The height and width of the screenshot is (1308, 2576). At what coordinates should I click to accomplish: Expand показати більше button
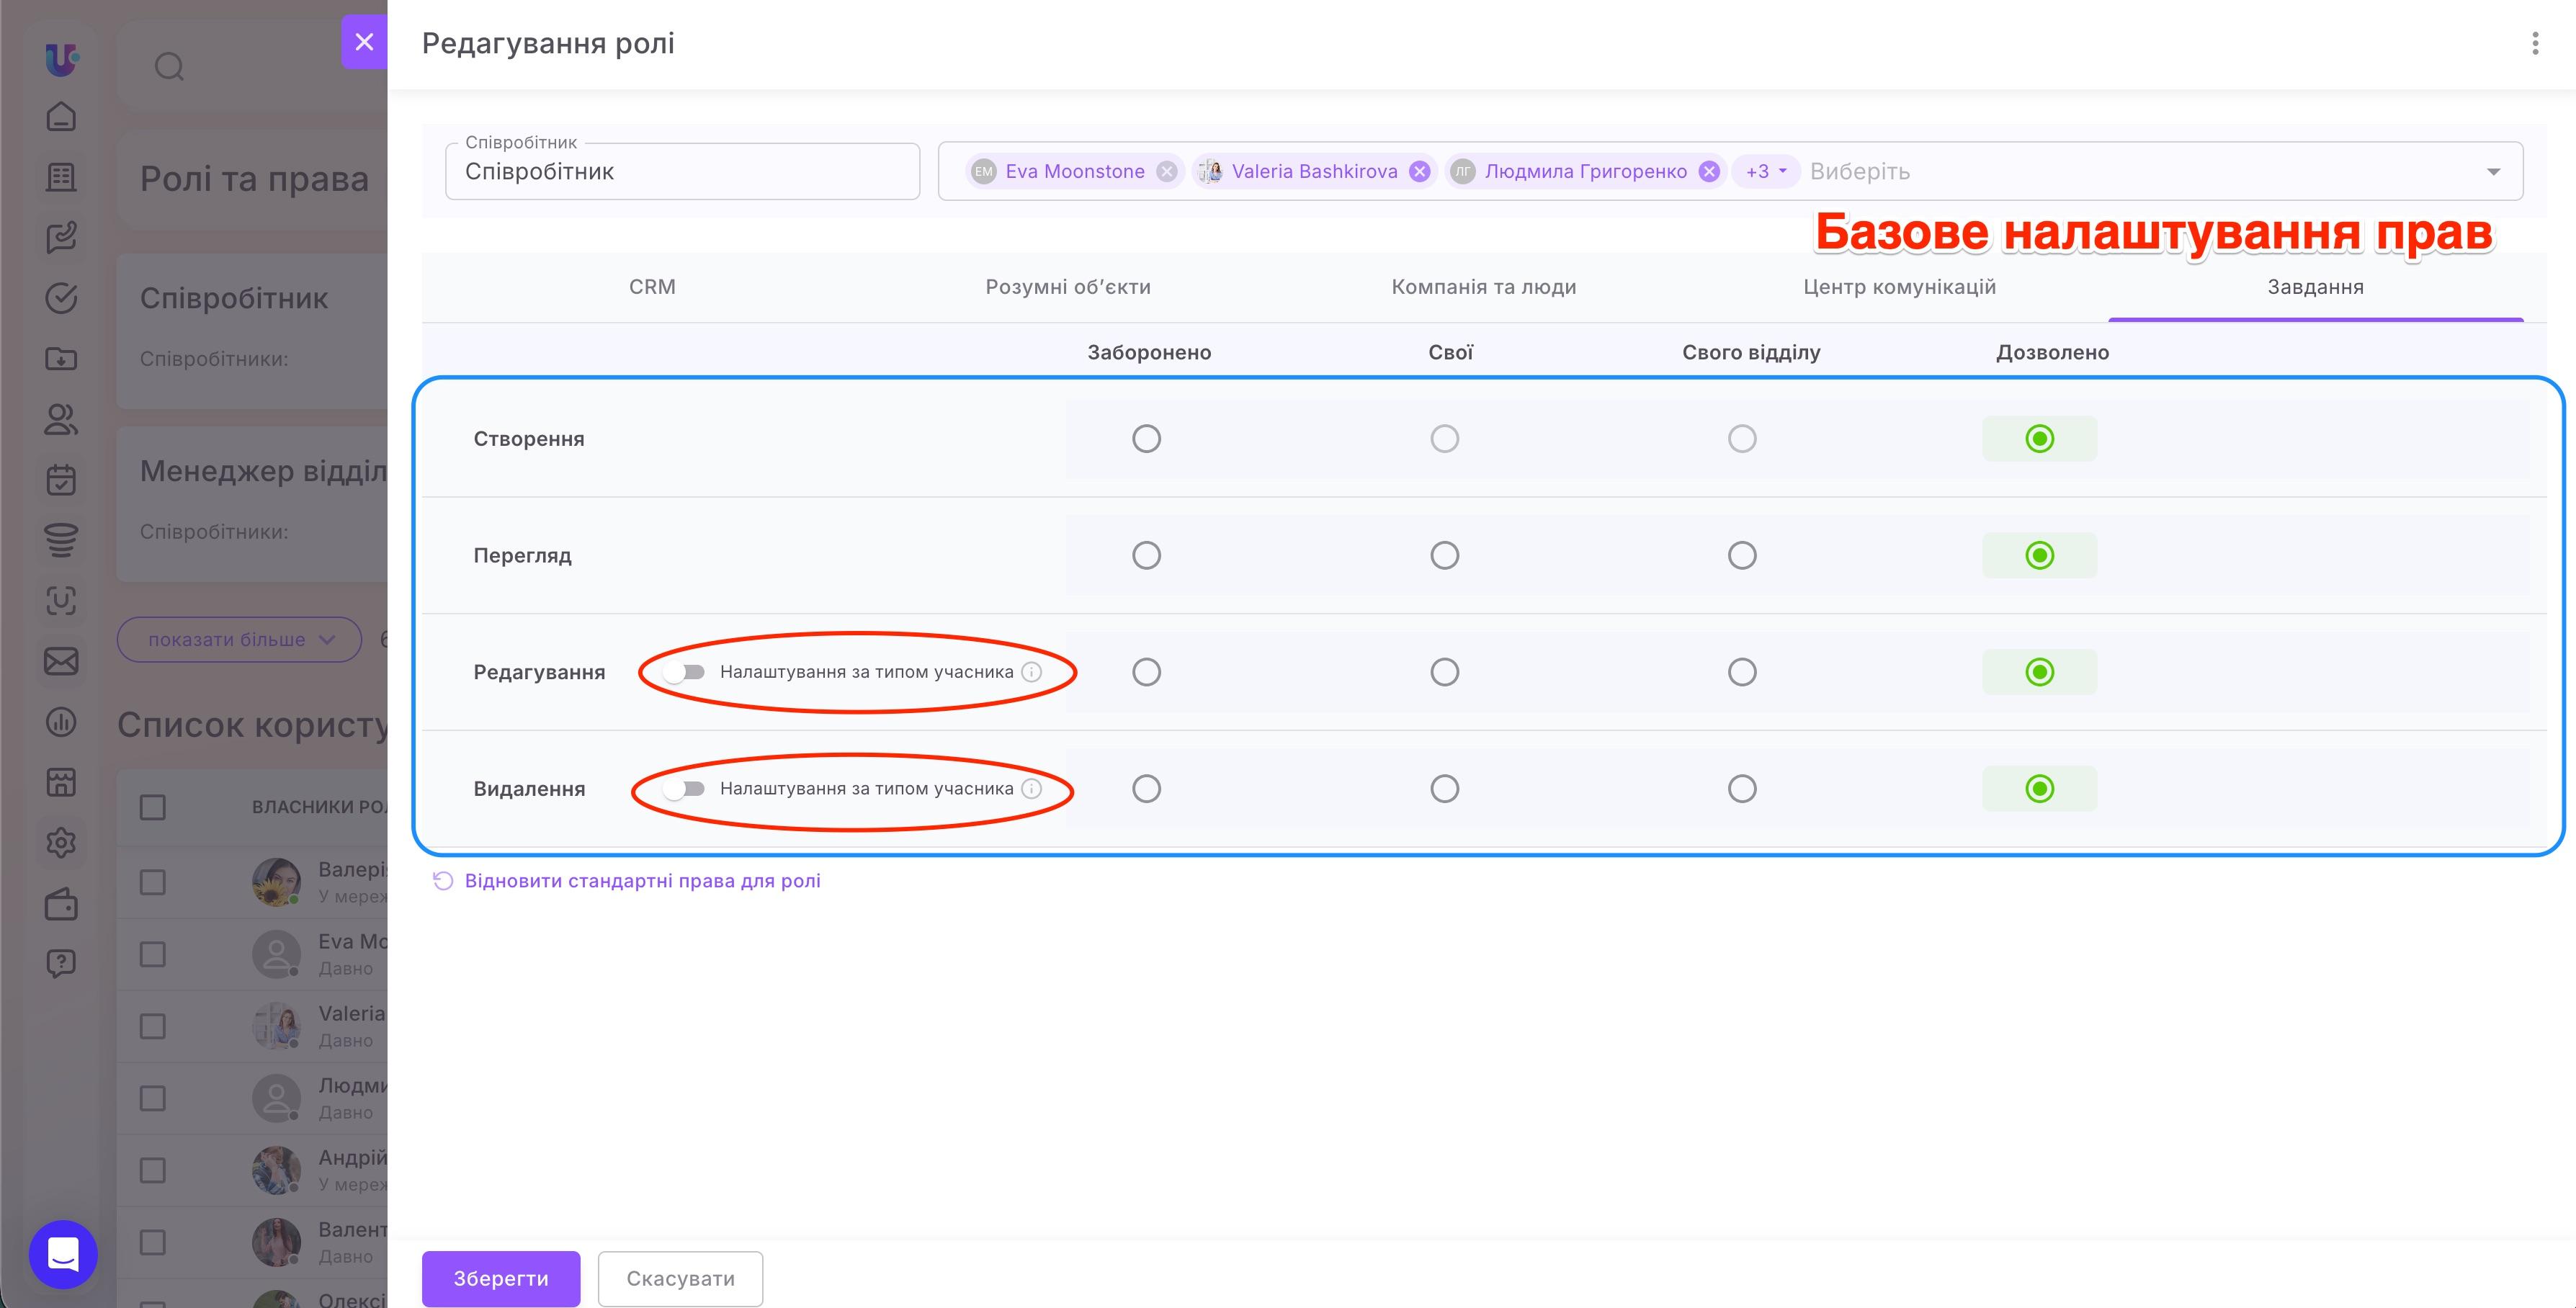click(239, 639)
